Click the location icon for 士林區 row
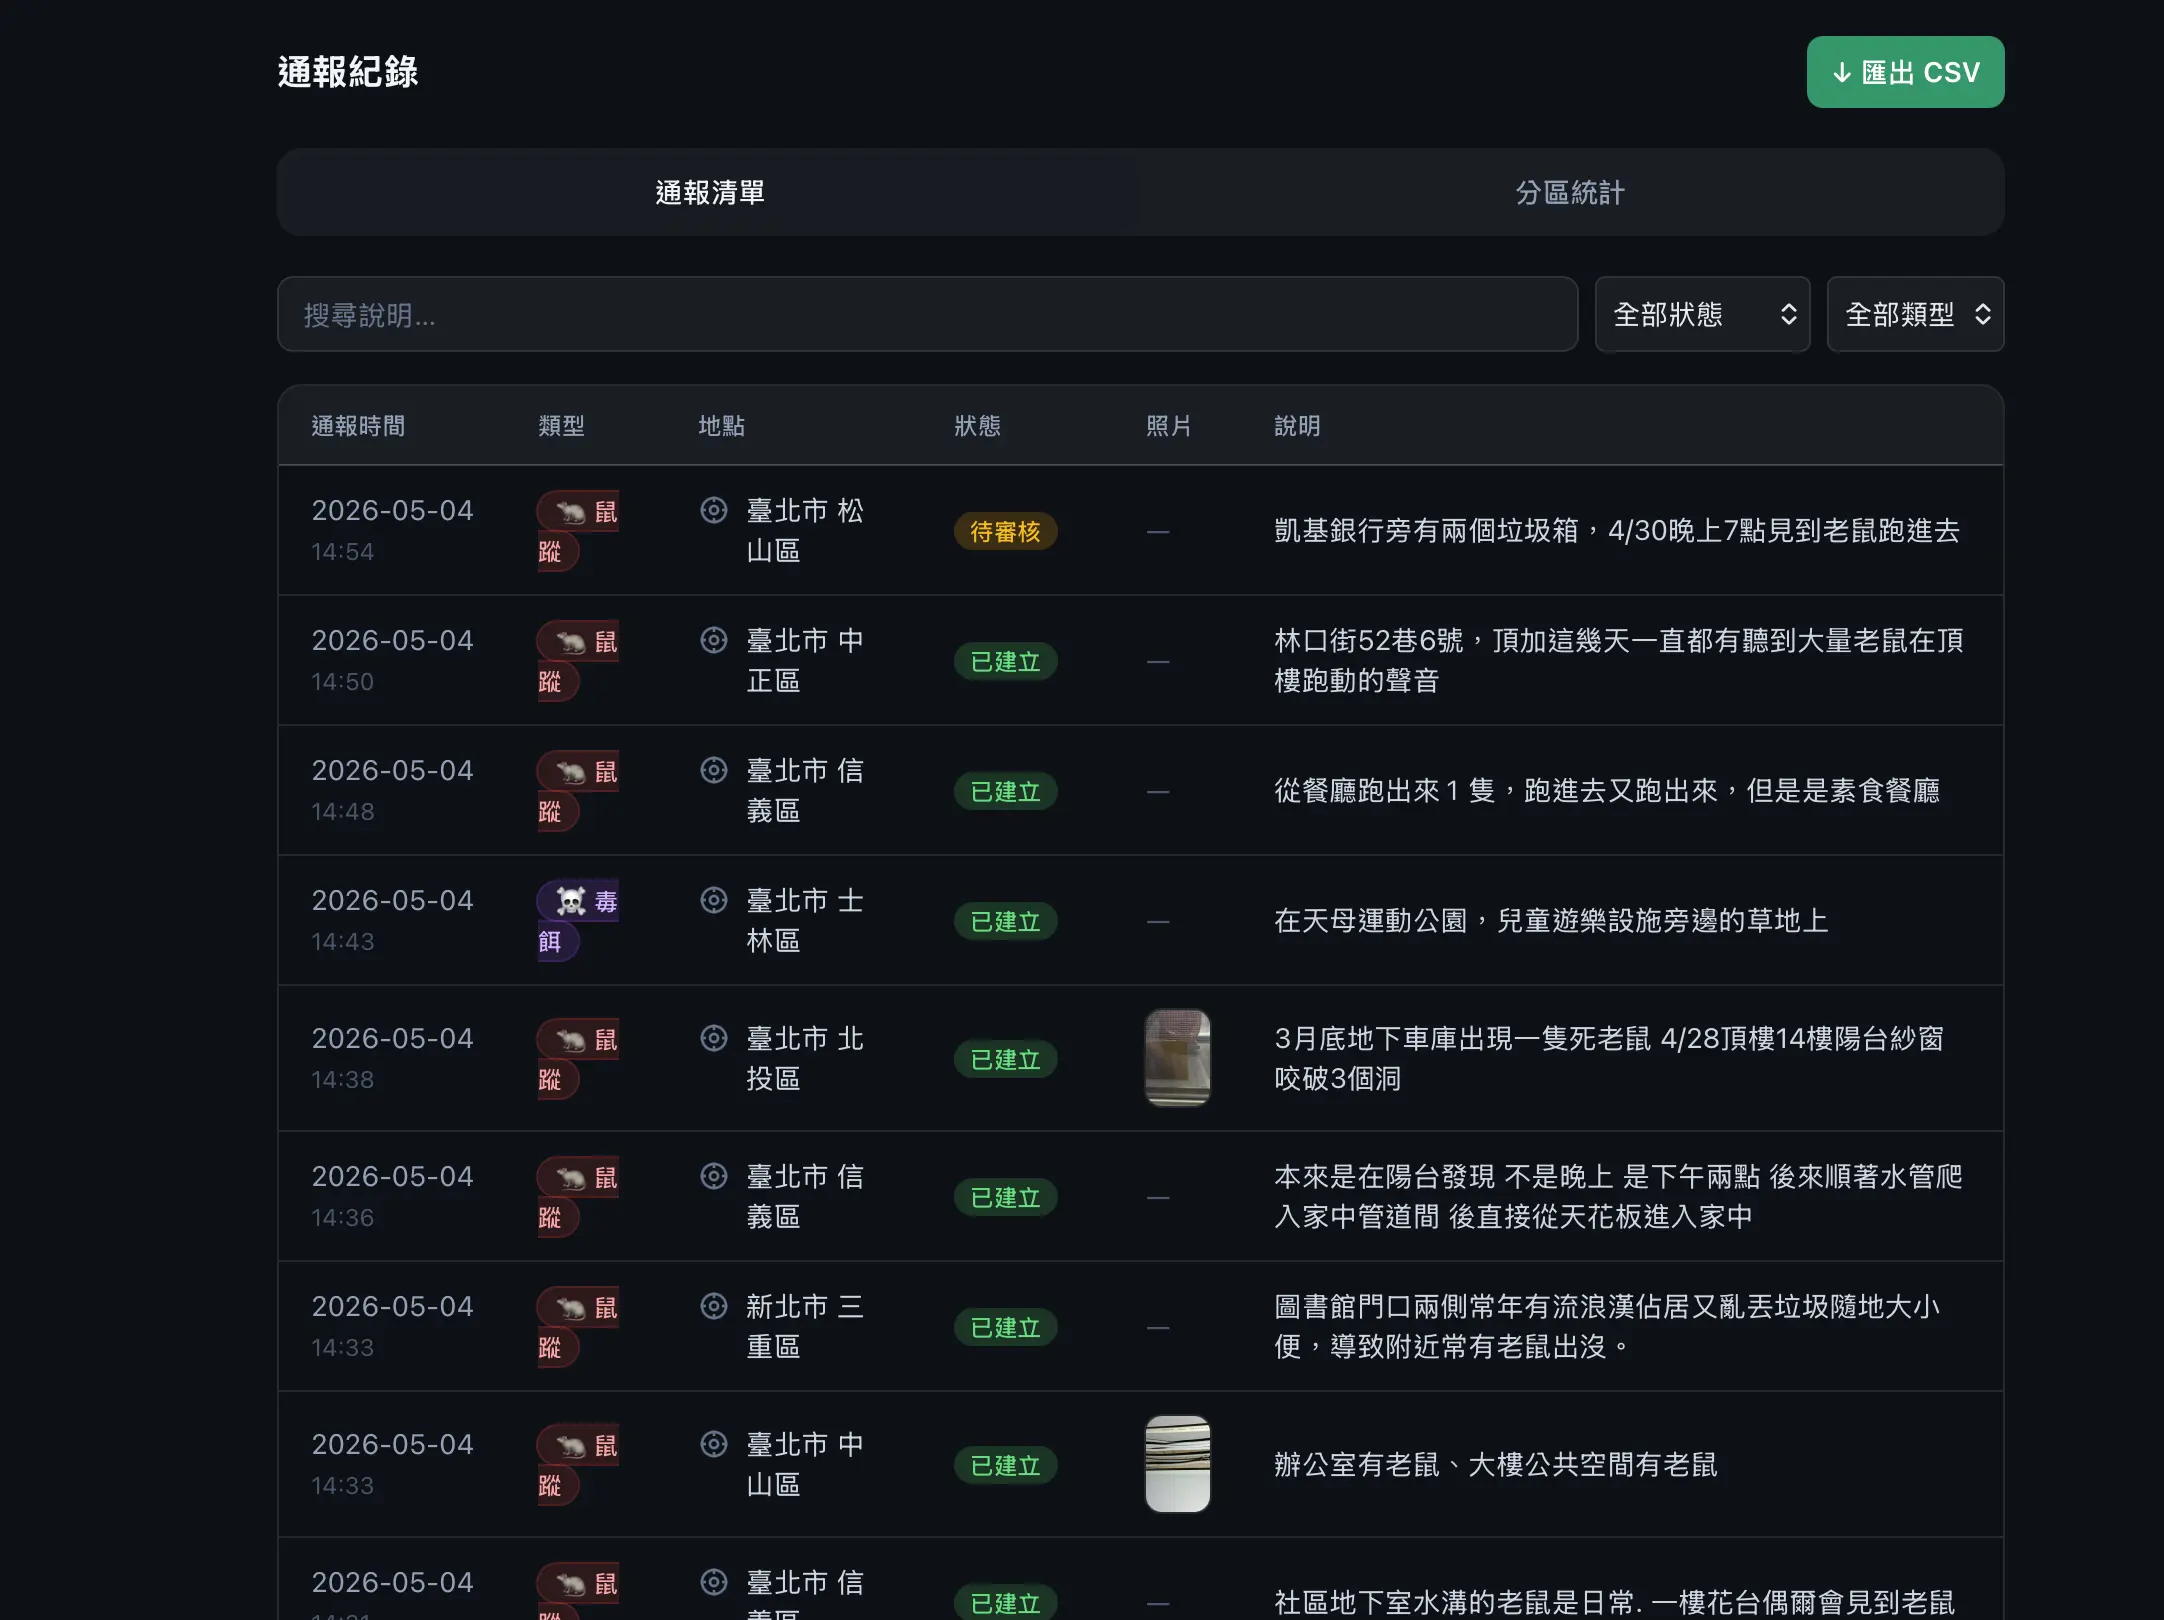This screenshot has height=1620, width=2164. coord(713,900)
